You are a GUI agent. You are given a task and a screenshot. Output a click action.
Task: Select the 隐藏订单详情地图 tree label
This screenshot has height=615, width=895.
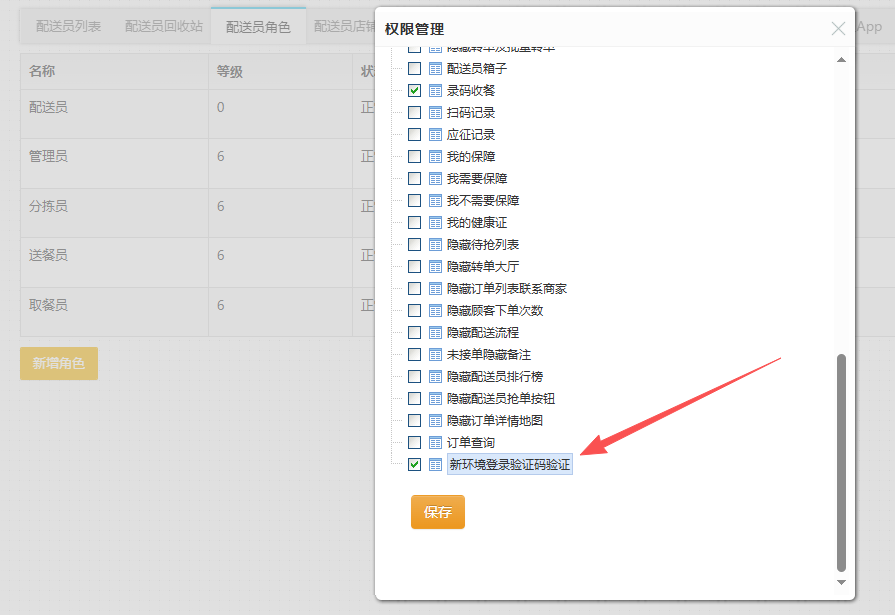coord(494,421)
